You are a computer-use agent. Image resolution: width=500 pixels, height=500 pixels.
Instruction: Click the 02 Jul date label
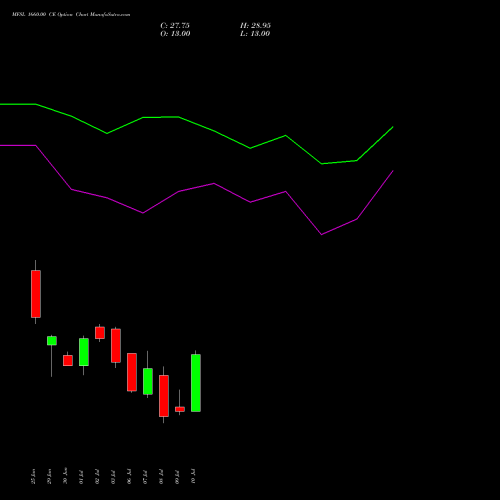pos(97,477)
